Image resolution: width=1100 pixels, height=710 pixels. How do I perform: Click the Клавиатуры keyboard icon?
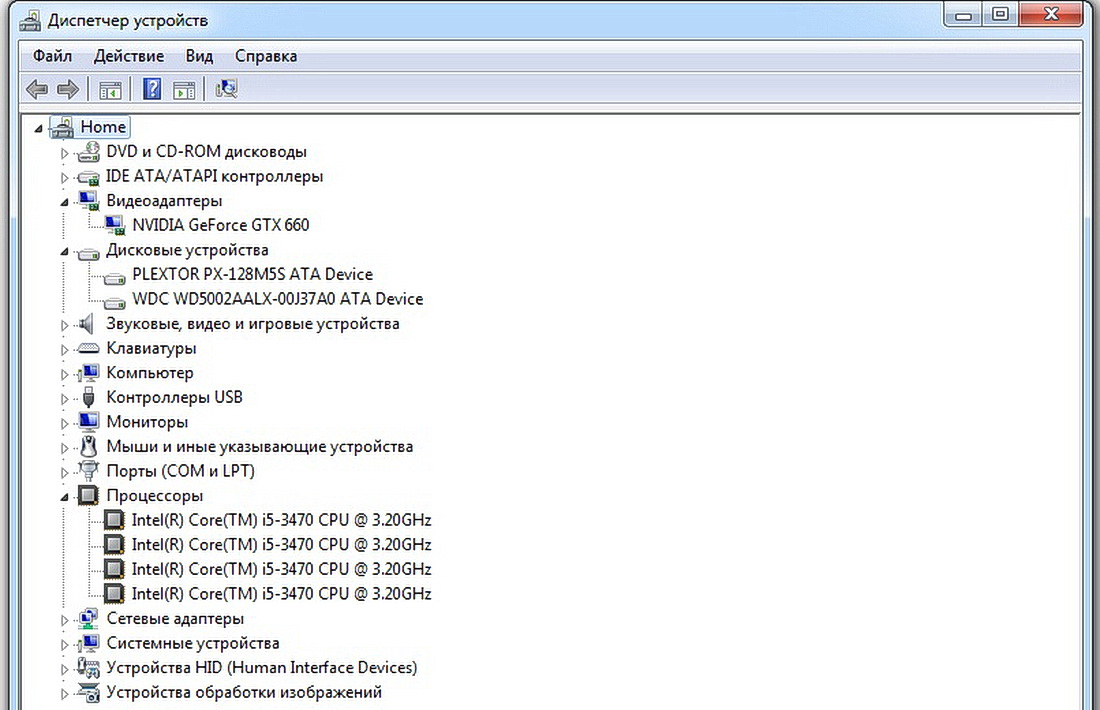[88, 348]
